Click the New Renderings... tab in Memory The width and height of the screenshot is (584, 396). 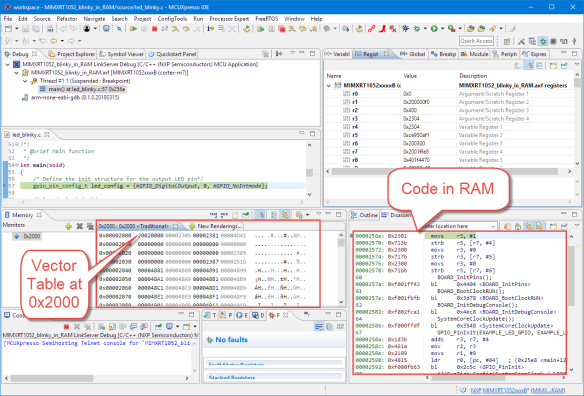click(x=216, y=226)
